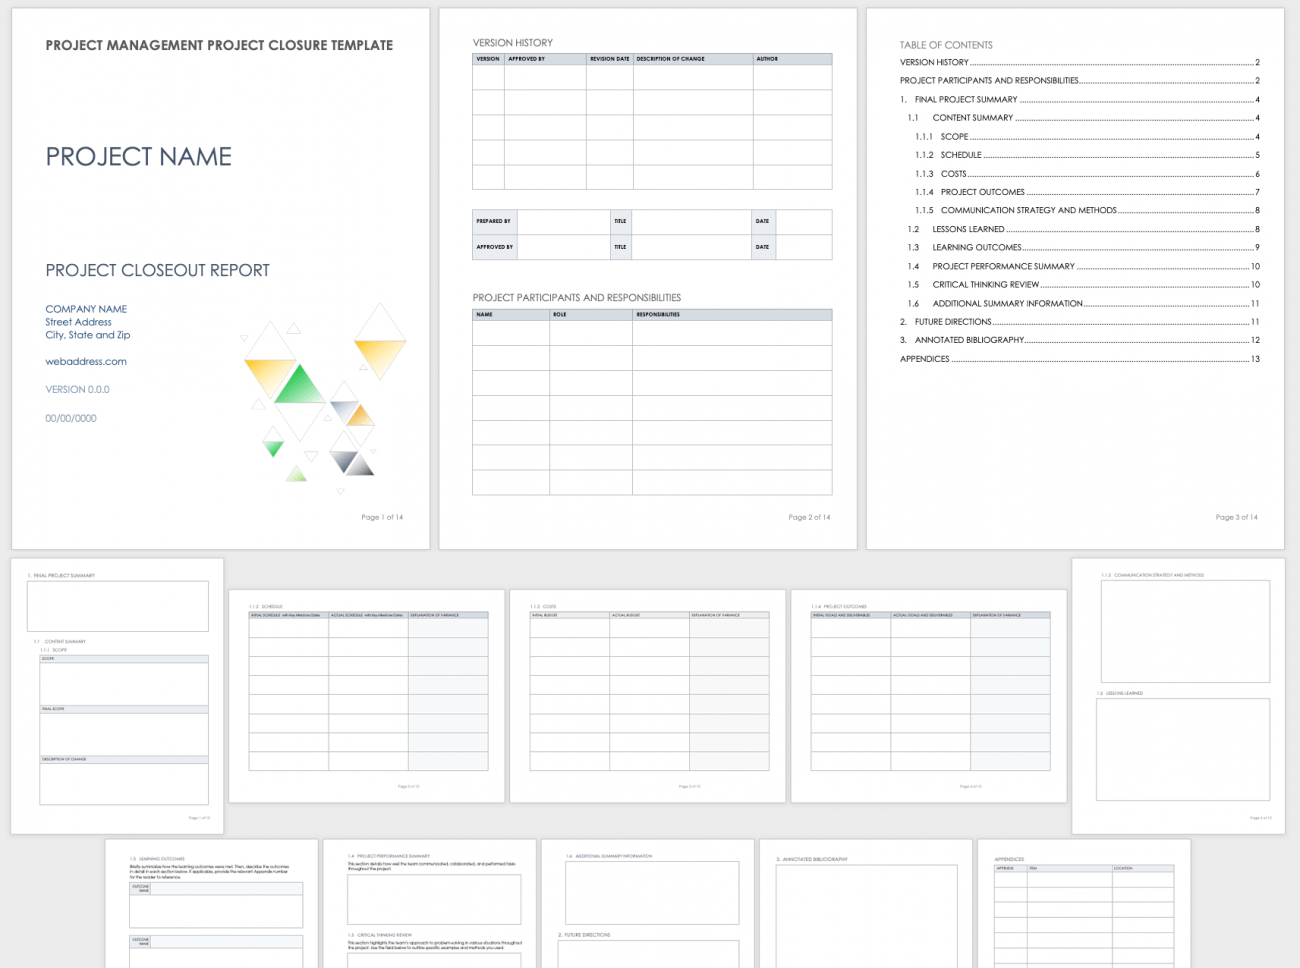Image resolution: width=1300 pixels, height=968 pixels.
Task: Click the VERSION HISTORY heading on page 2
Action: coord(513,43)
